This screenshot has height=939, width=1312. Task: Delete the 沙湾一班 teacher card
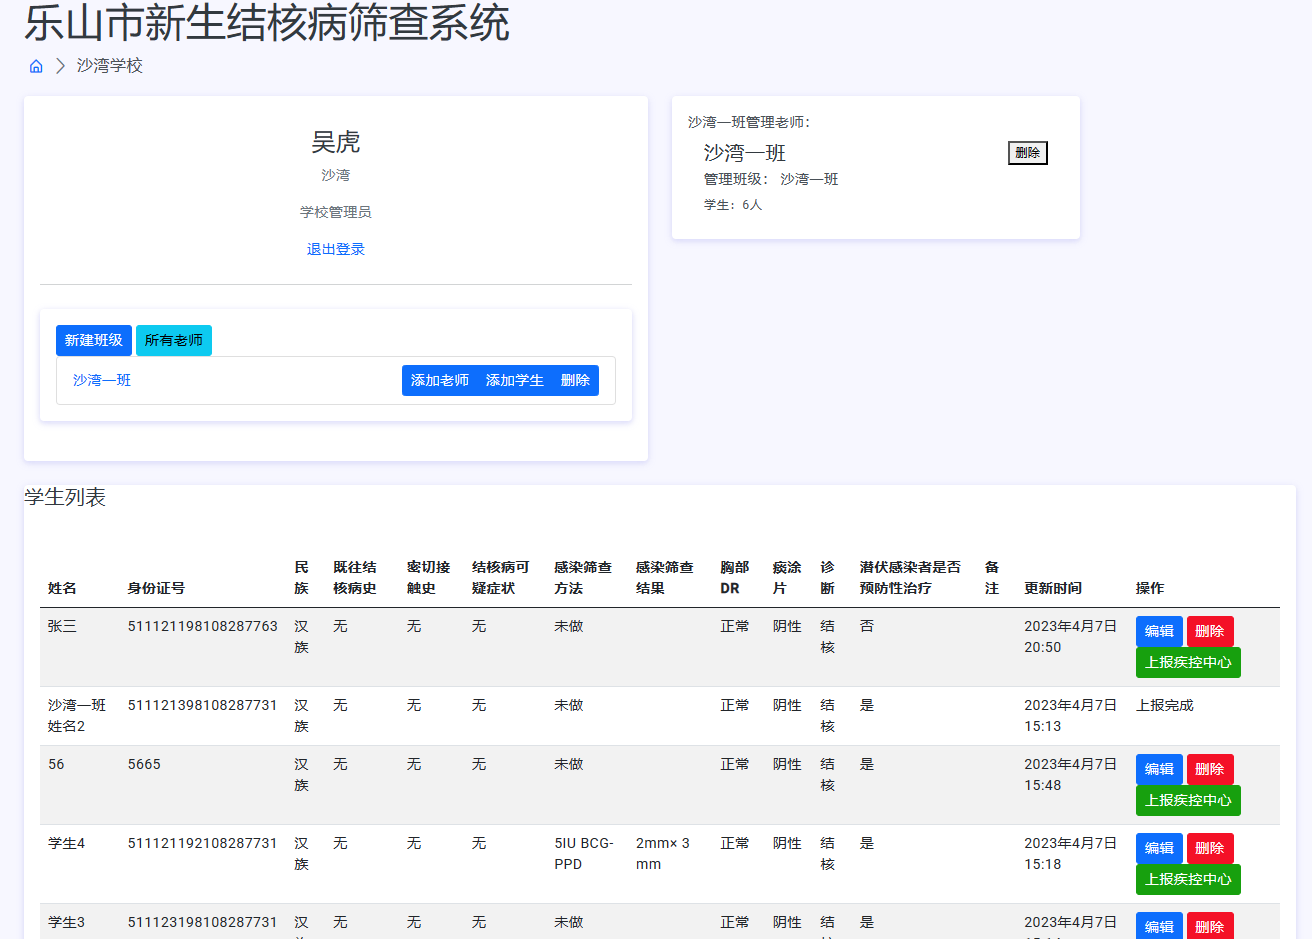point(1028,153)
